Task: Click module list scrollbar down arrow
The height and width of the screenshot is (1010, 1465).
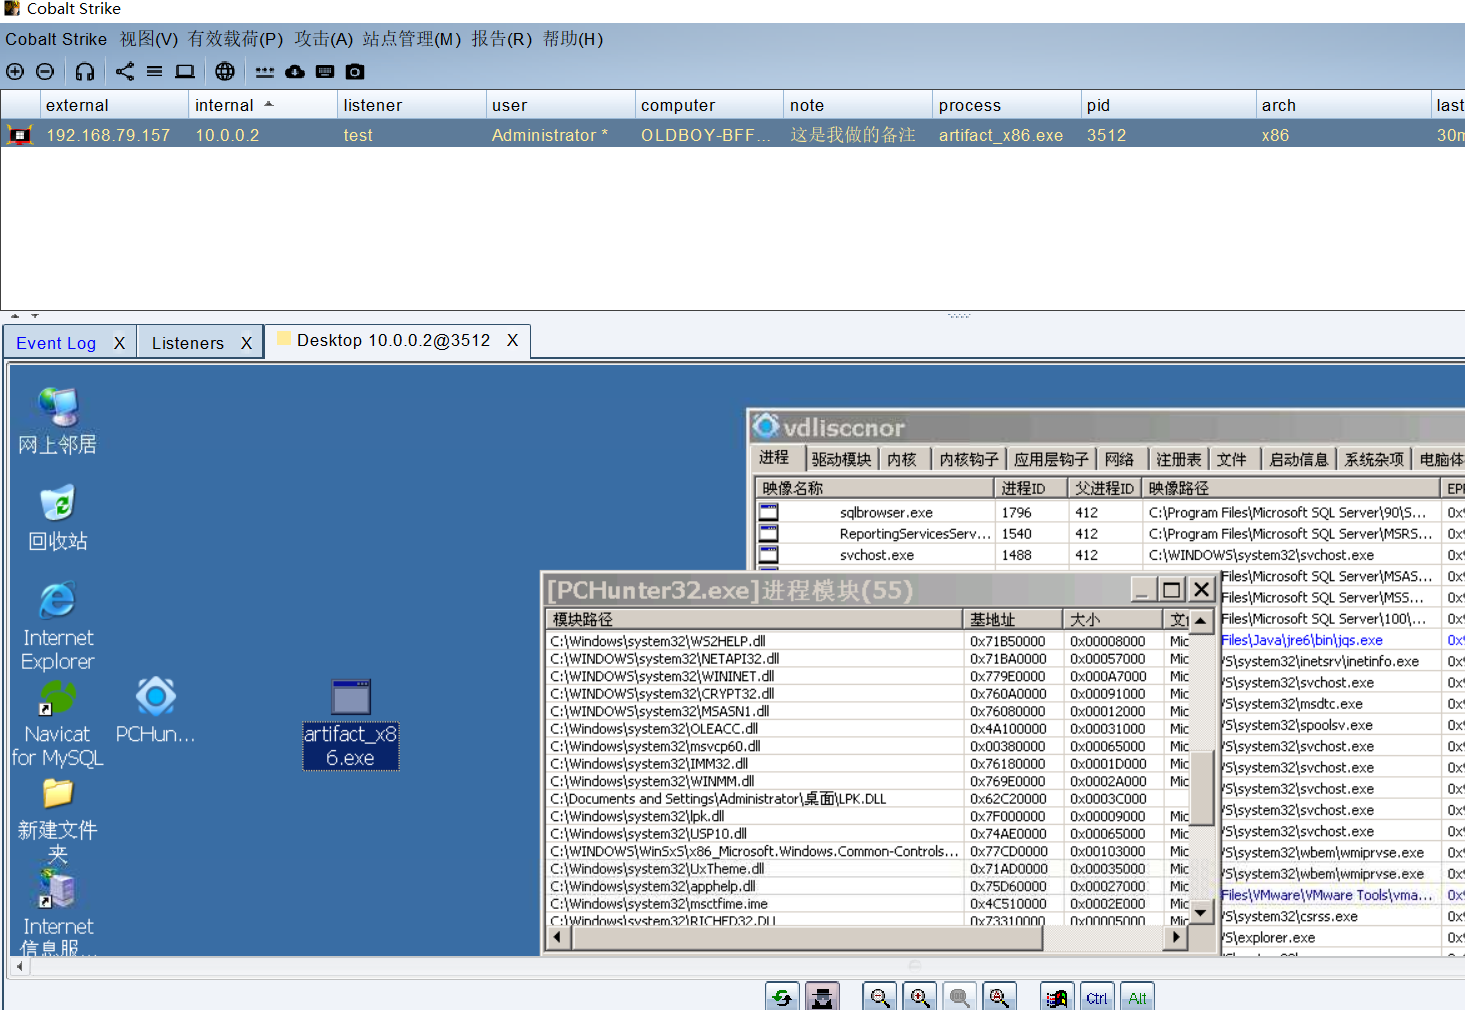Action: (1201, 912)
